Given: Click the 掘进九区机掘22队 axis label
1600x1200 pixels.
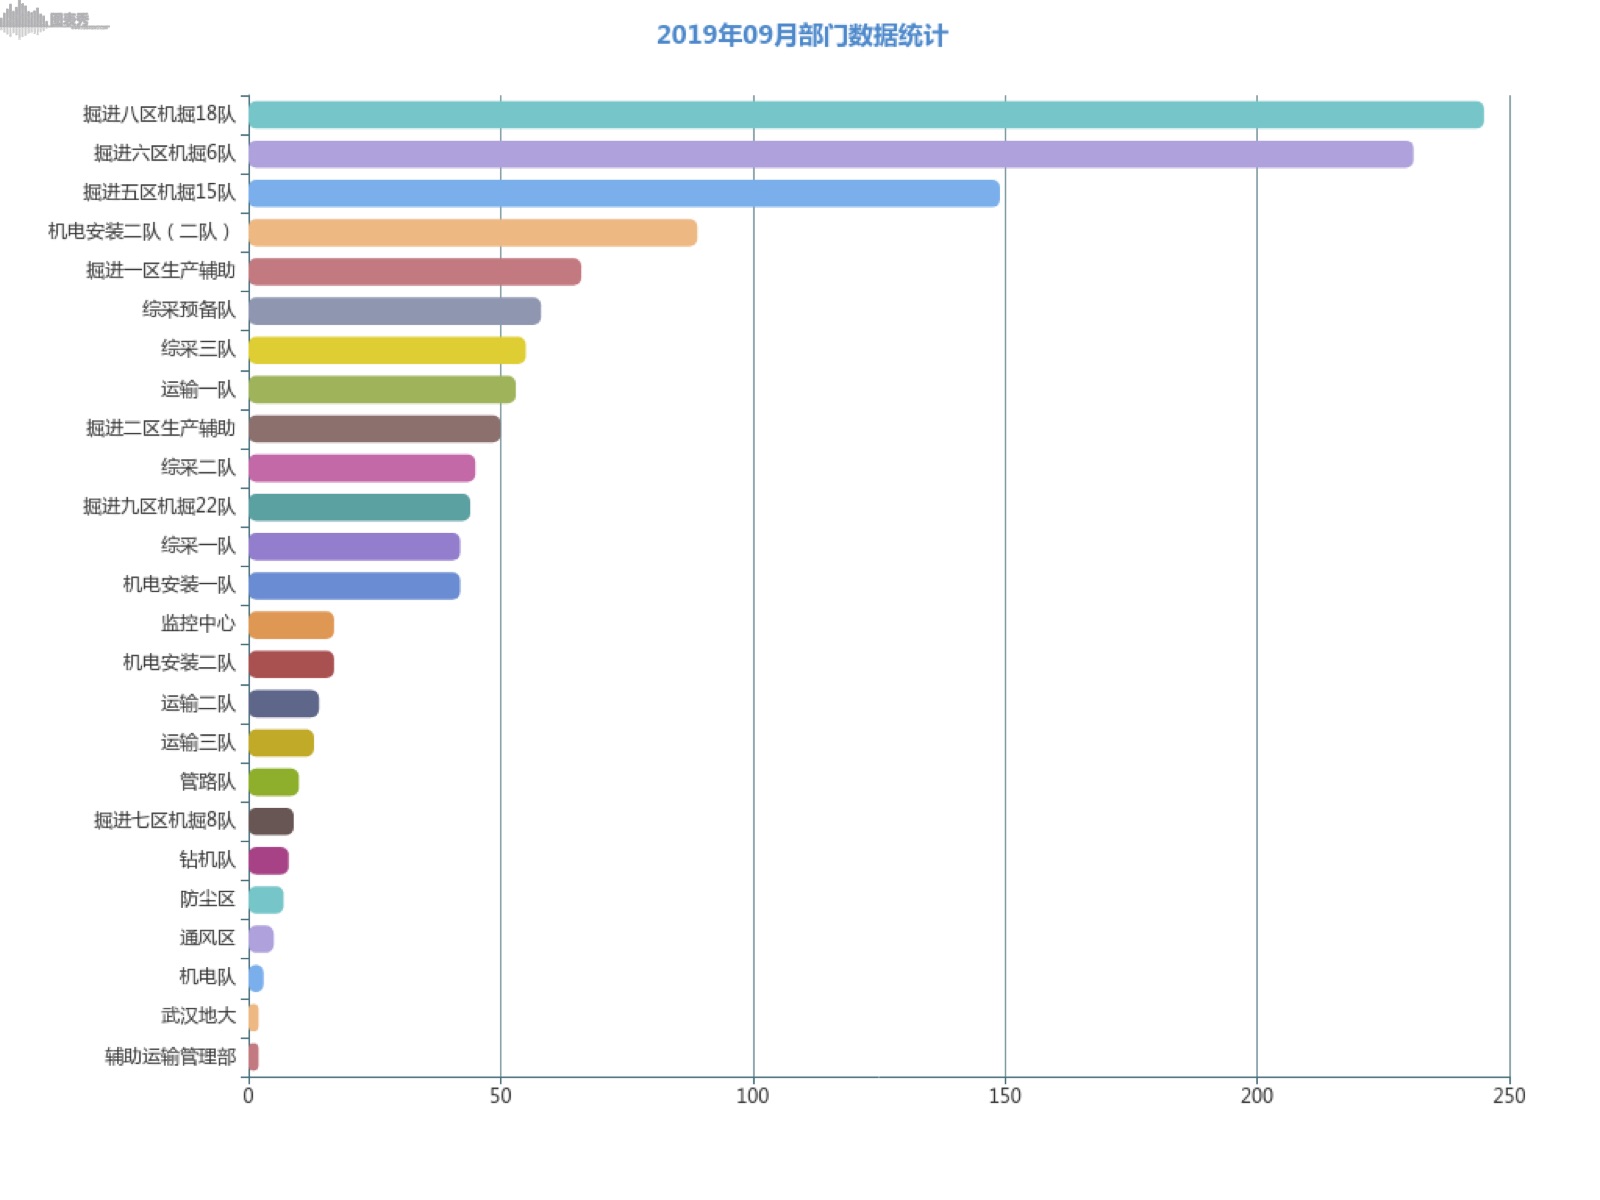Looking at the screenshot, I should 159,507.
